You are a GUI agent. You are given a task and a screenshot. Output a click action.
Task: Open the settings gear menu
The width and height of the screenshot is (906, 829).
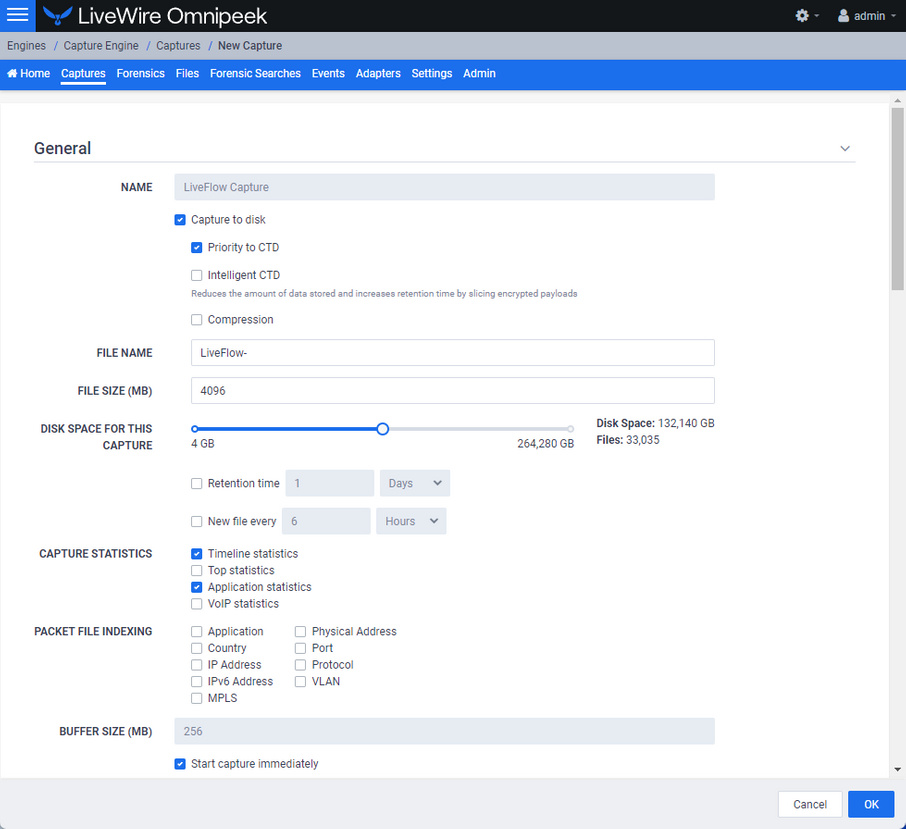(807, 16)
